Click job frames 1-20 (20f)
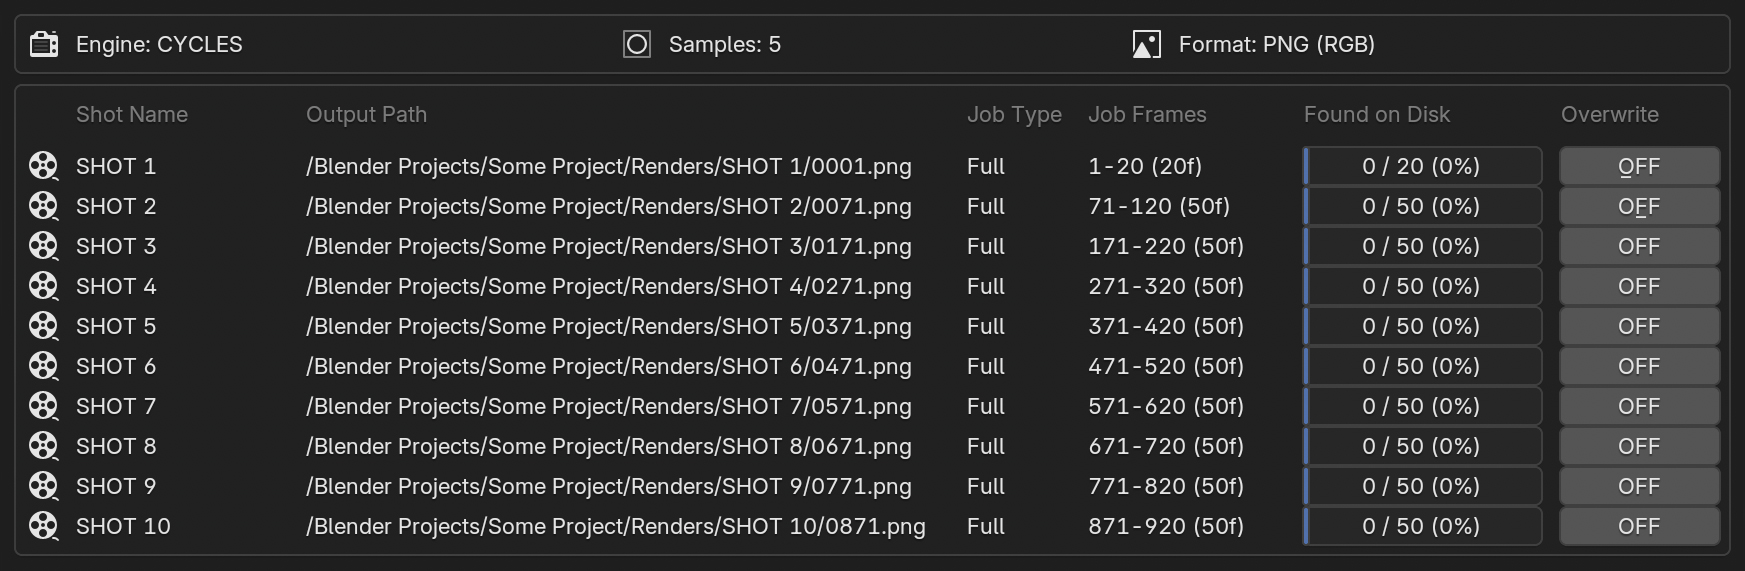The width and height of the screenshot is (1745, 571). point(1145,166)
